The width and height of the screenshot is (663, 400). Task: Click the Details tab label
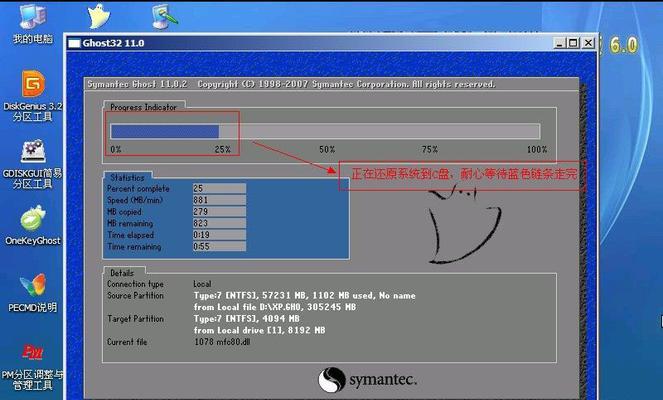coord(122,273)
